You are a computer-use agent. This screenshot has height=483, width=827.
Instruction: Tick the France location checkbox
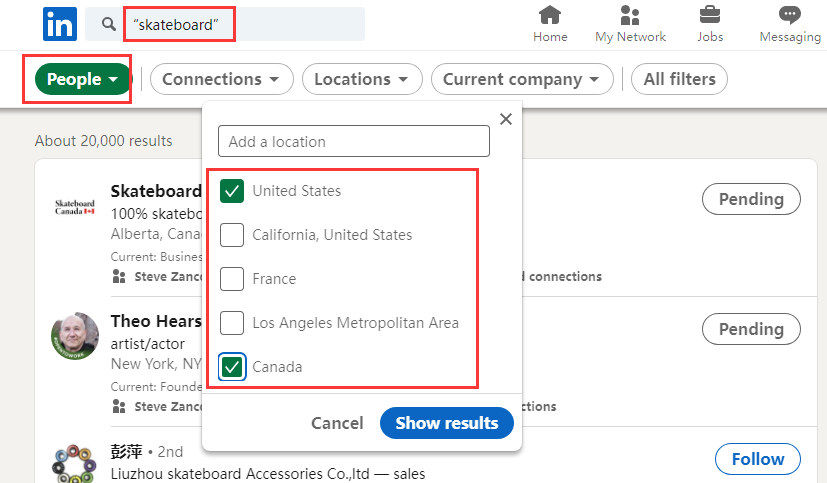(x=232, y=279)
